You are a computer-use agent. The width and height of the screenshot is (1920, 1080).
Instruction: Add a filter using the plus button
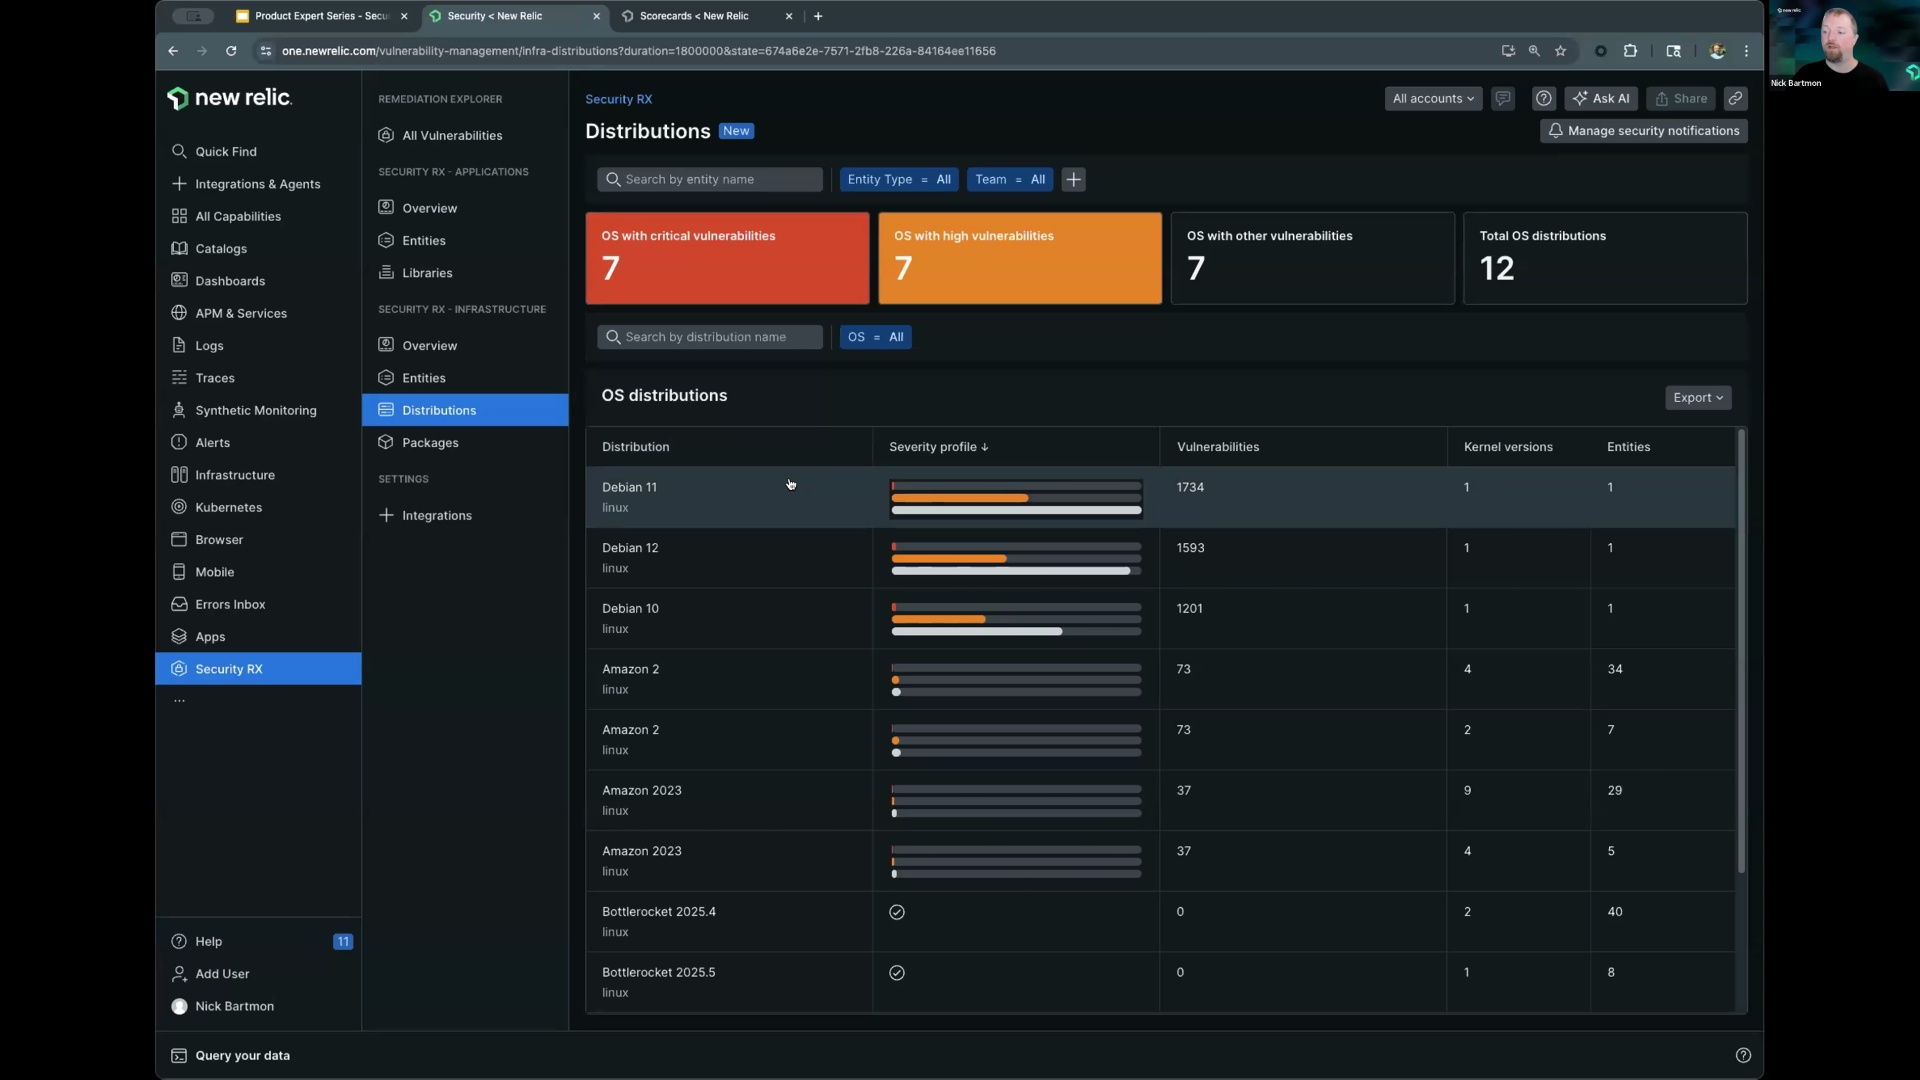click(x=1073, y=180)
